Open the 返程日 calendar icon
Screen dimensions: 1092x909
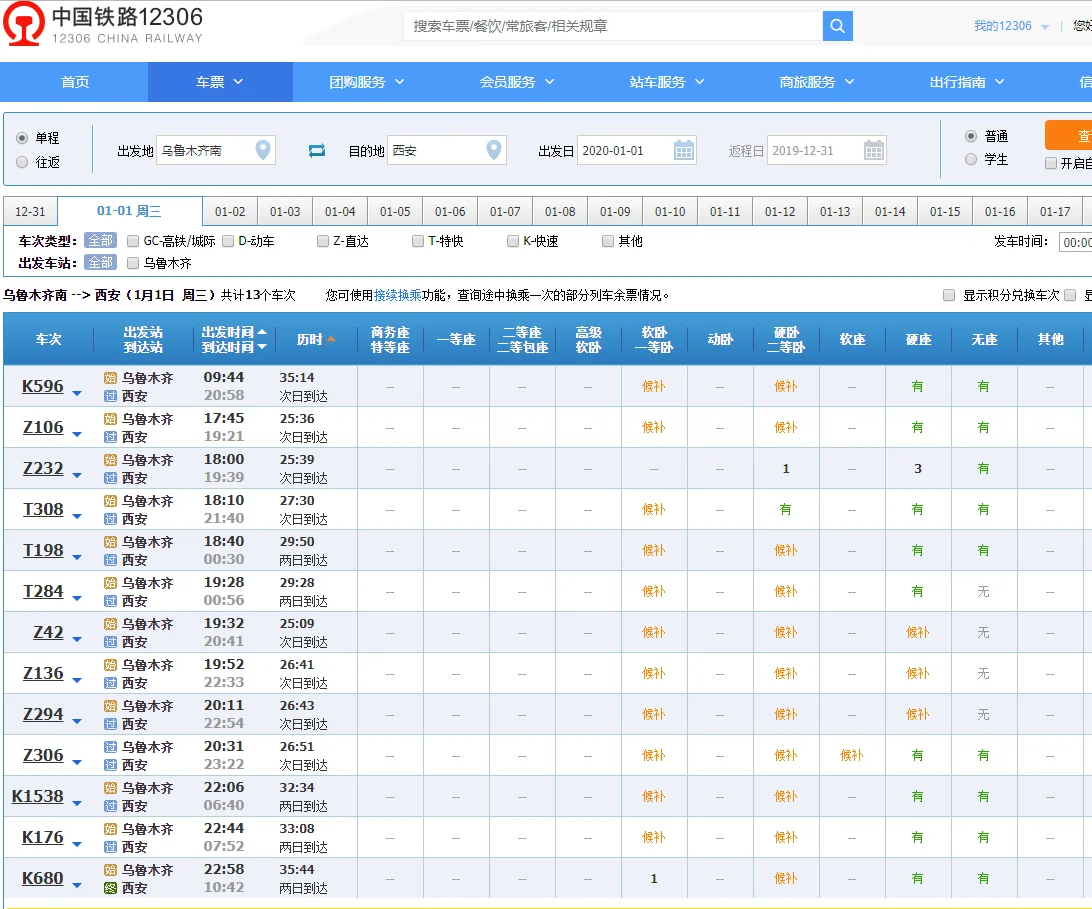pyautogui.click(x=872, y=149)
